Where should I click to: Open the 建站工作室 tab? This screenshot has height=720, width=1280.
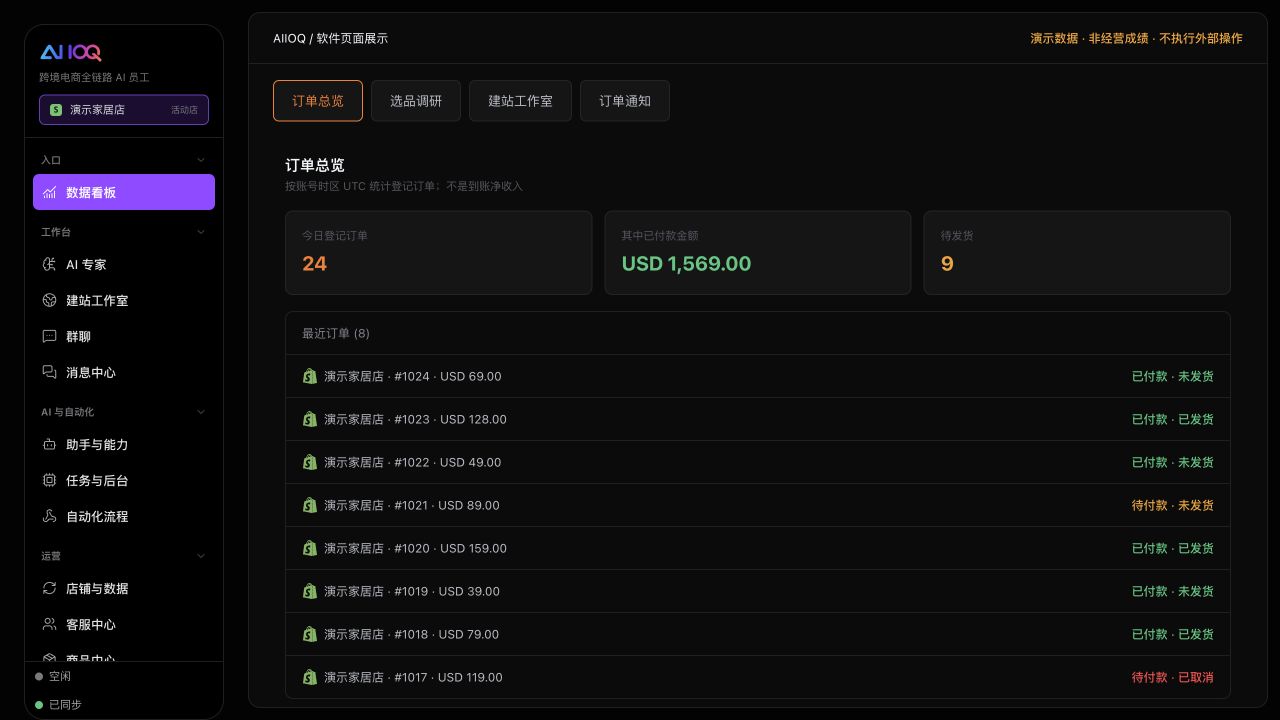[520, 101]
